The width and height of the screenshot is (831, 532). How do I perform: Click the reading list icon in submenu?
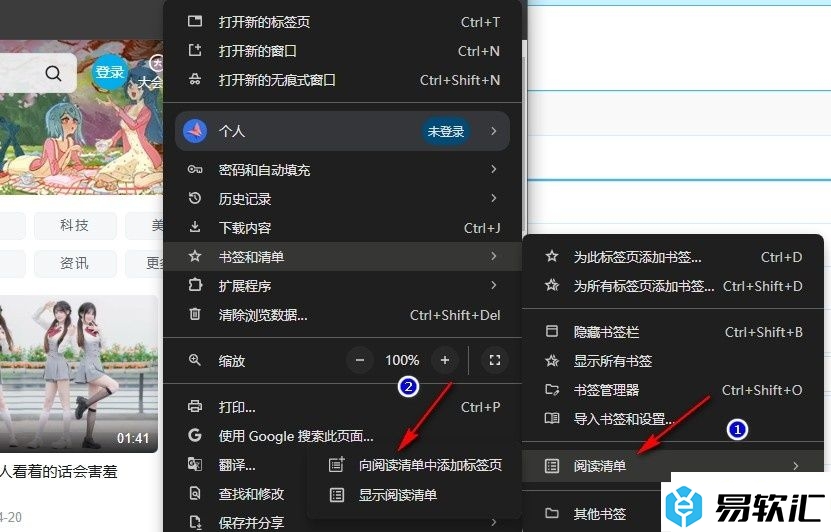coord(552,466)
